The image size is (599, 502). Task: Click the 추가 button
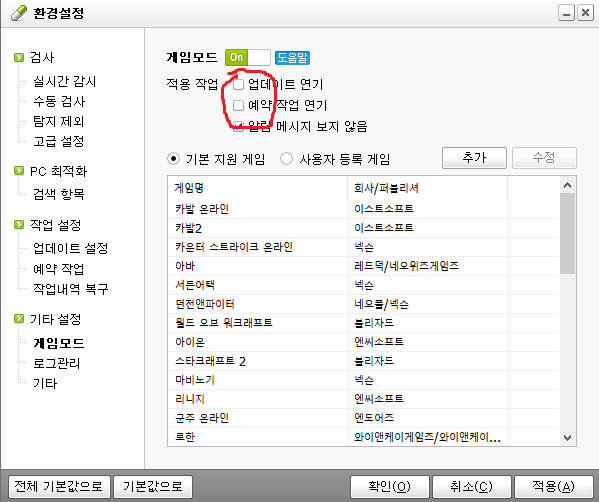click(474, 158)
